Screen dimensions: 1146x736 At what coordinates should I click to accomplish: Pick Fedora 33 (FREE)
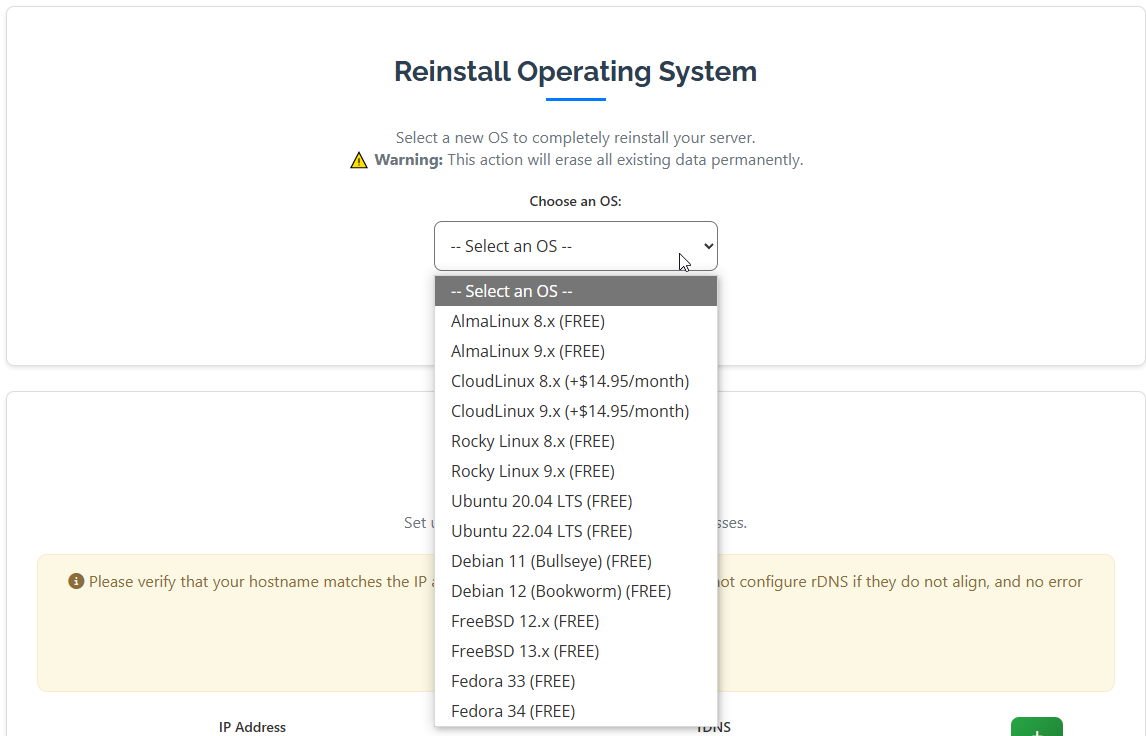576,680
